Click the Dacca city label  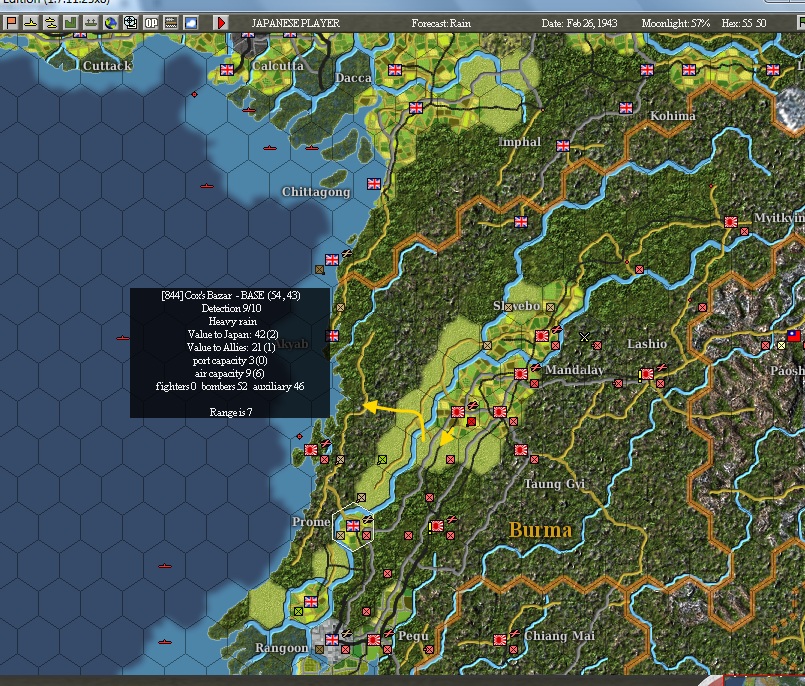click(x=353, y=78)
